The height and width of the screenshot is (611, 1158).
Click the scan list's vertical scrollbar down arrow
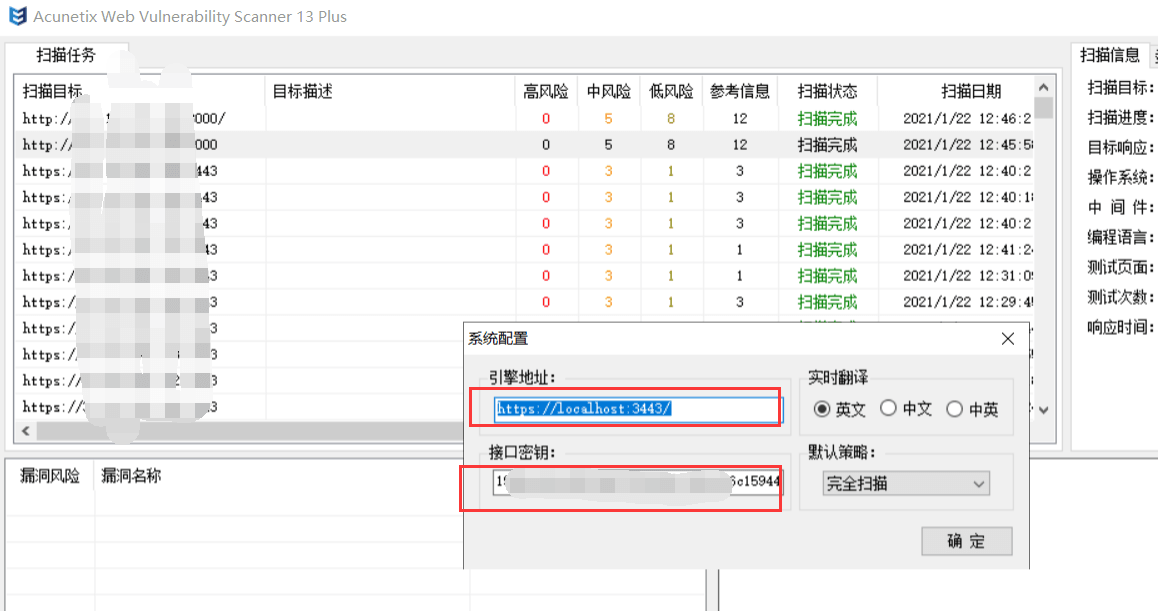(1044, 409)
